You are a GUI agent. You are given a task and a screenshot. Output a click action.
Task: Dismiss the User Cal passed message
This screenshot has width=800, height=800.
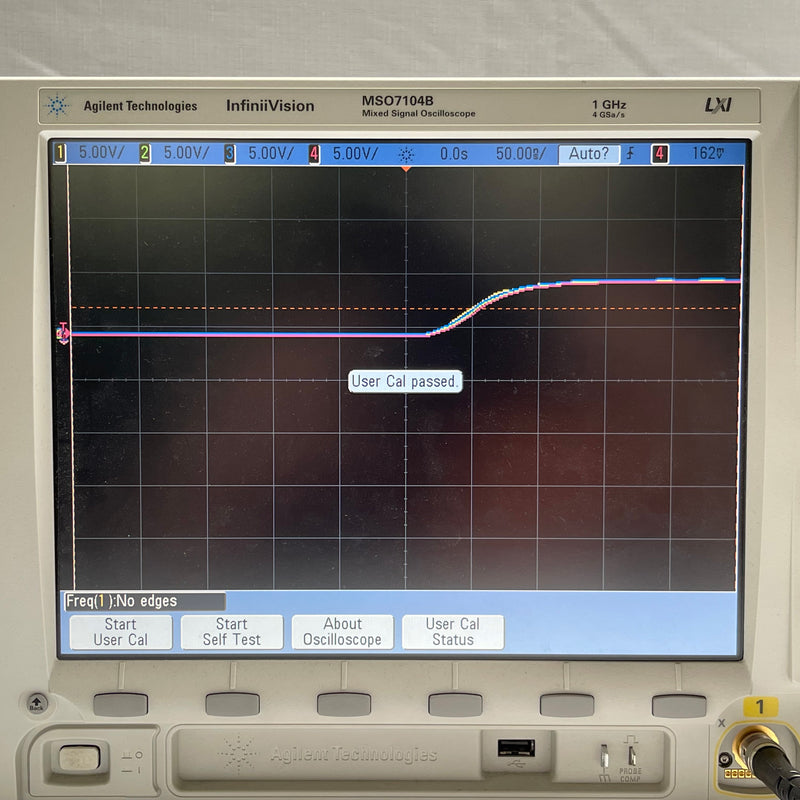click(x=404, y=381)
